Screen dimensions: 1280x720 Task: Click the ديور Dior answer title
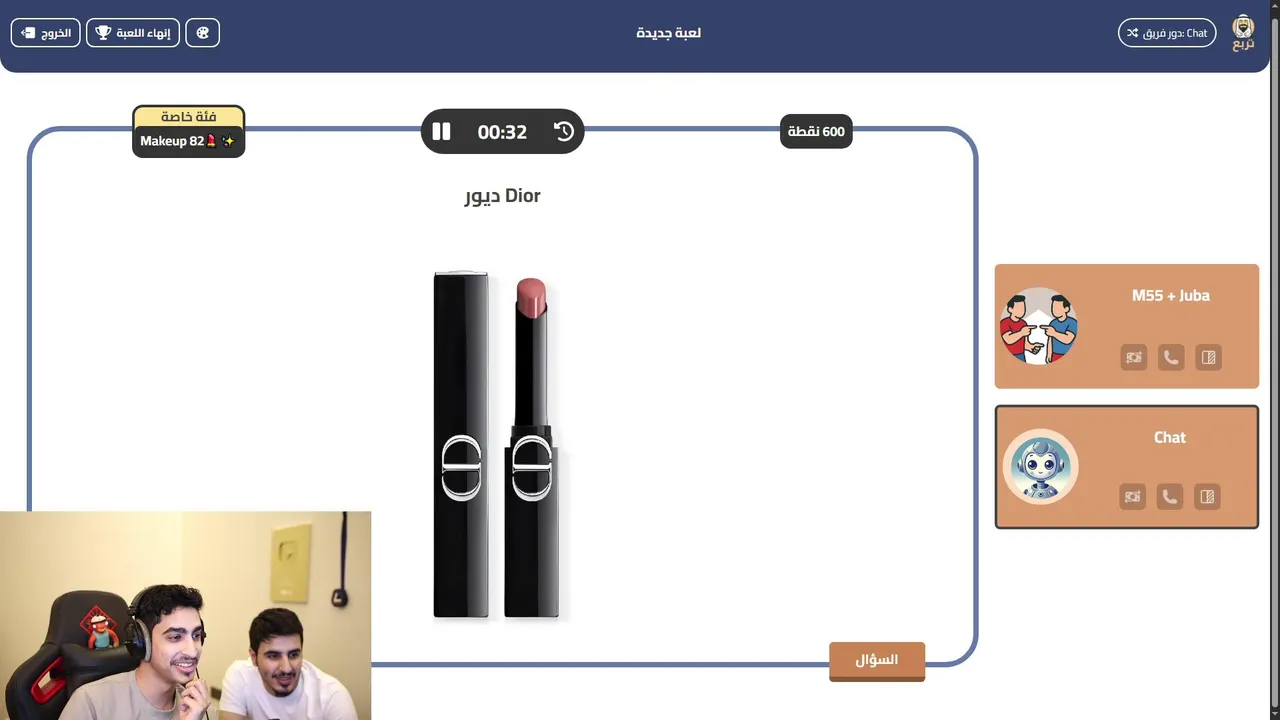coord(503,195)
